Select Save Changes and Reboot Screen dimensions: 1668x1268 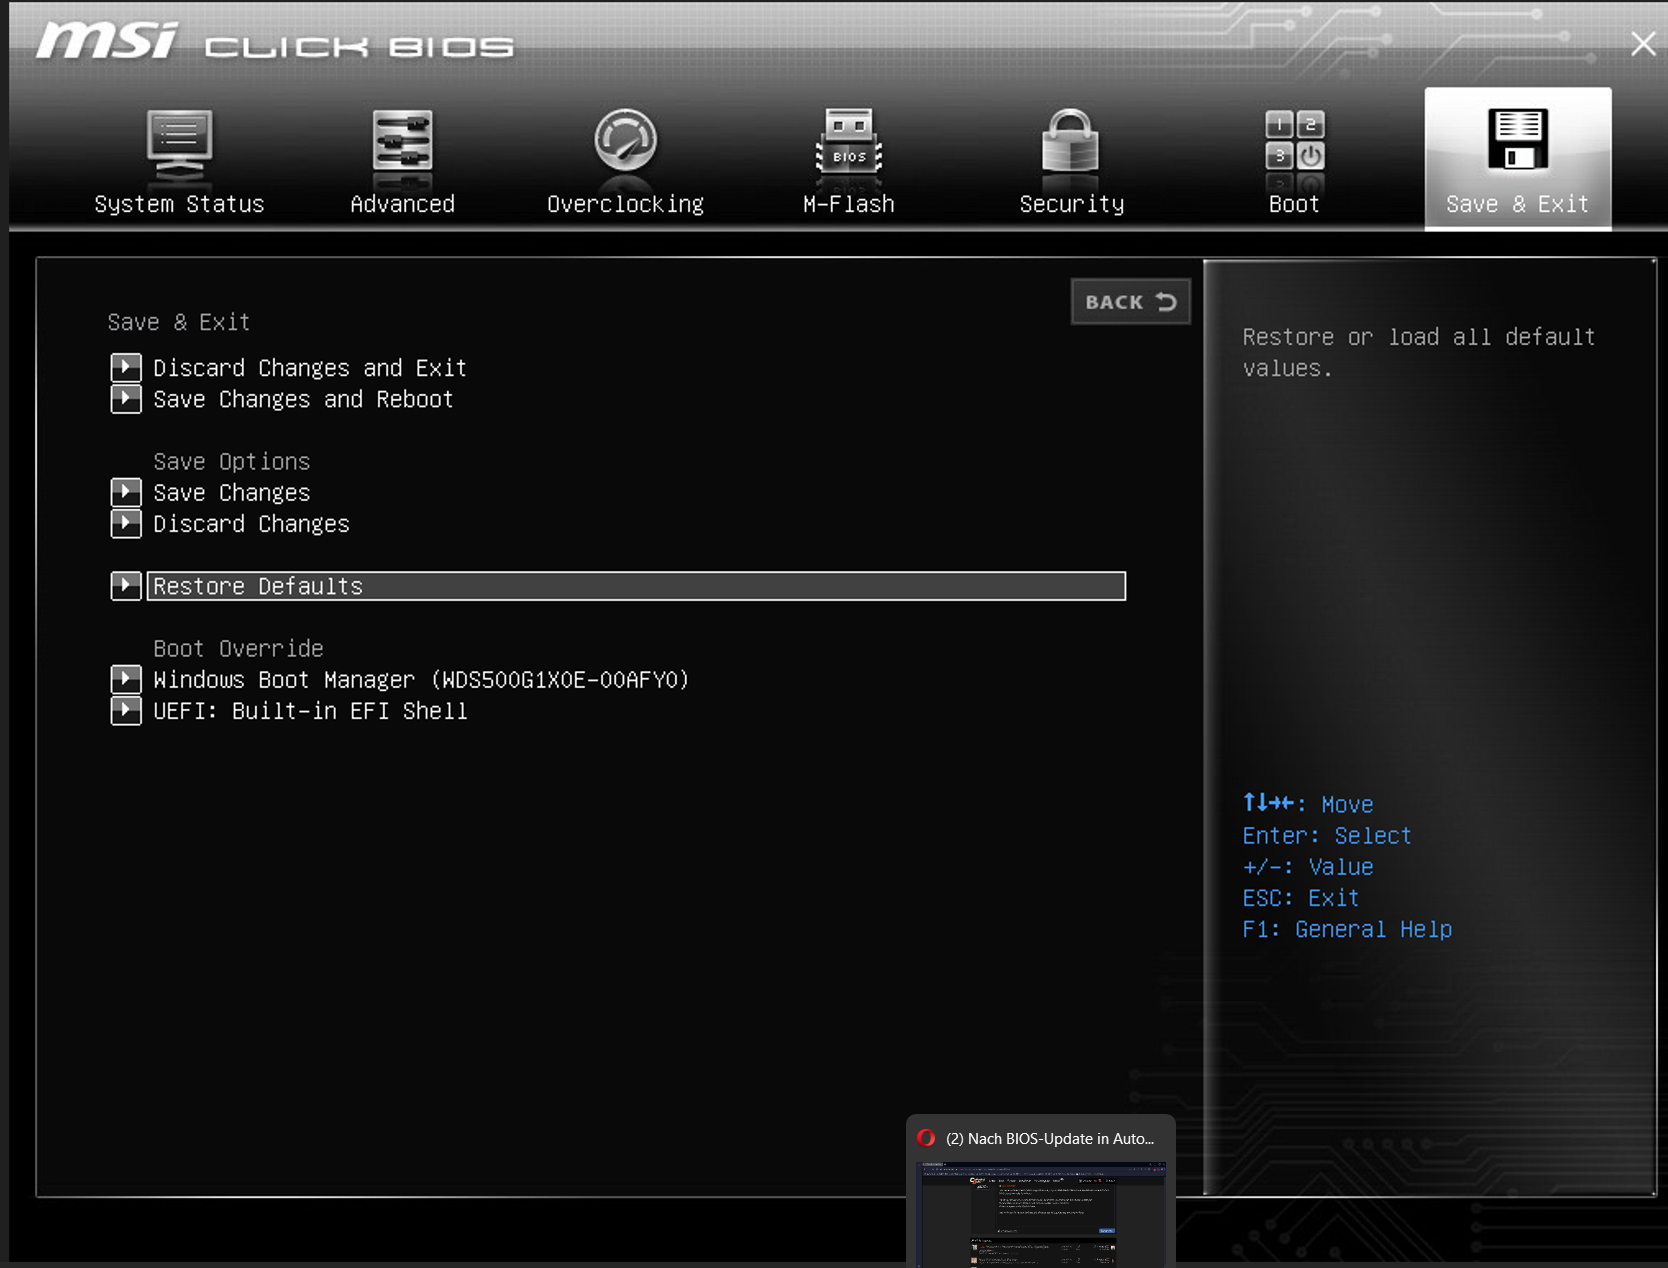pyautogui.click(x=303, y=399)
